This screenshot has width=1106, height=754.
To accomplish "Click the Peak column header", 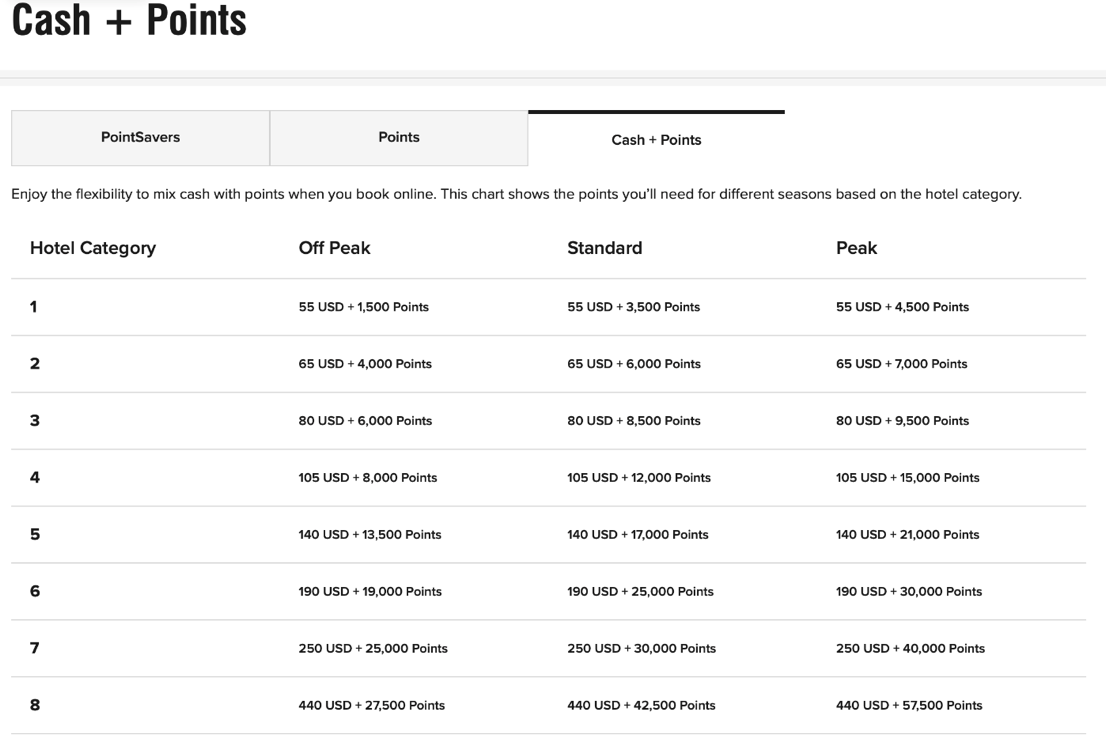I will tap(856, 247).
